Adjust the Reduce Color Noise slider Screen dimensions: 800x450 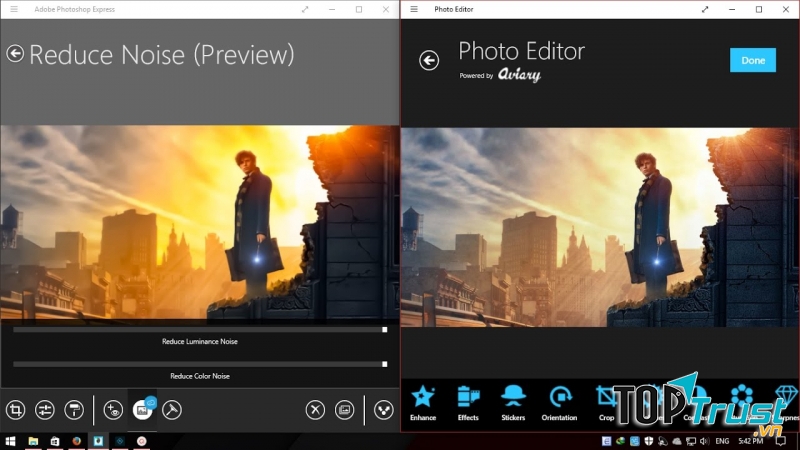tap(200, 364)
